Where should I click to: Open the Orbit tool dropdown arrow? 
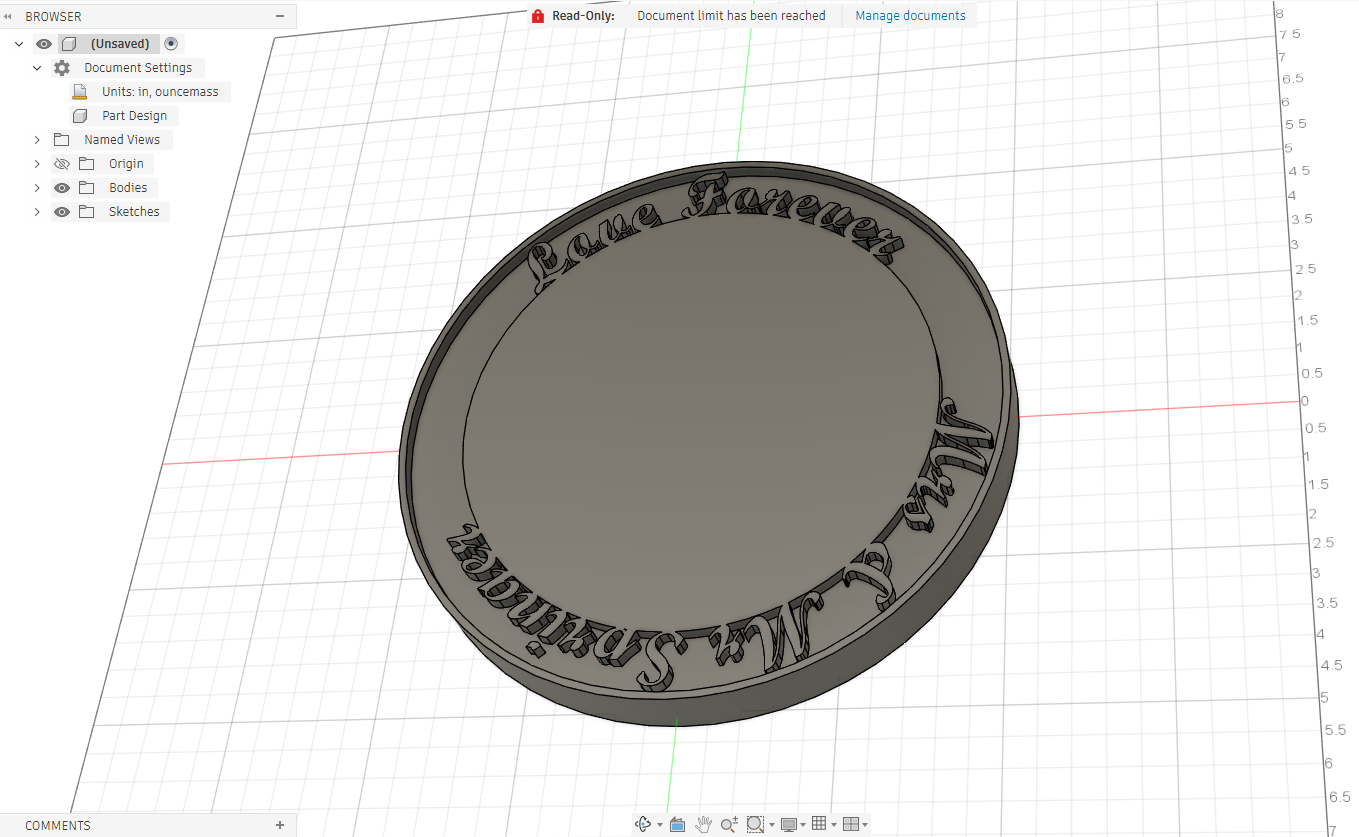[x=660, y=825]
